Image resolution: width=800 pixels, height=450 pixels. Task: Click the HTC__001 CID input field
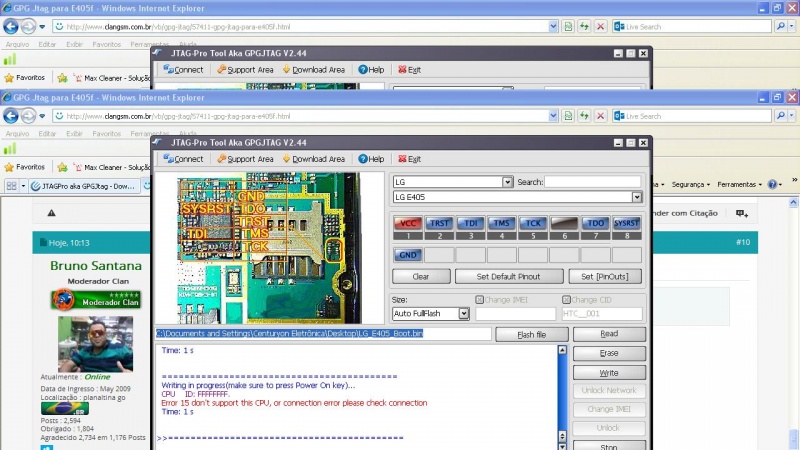pyautogui.click(x=602, y=314)
